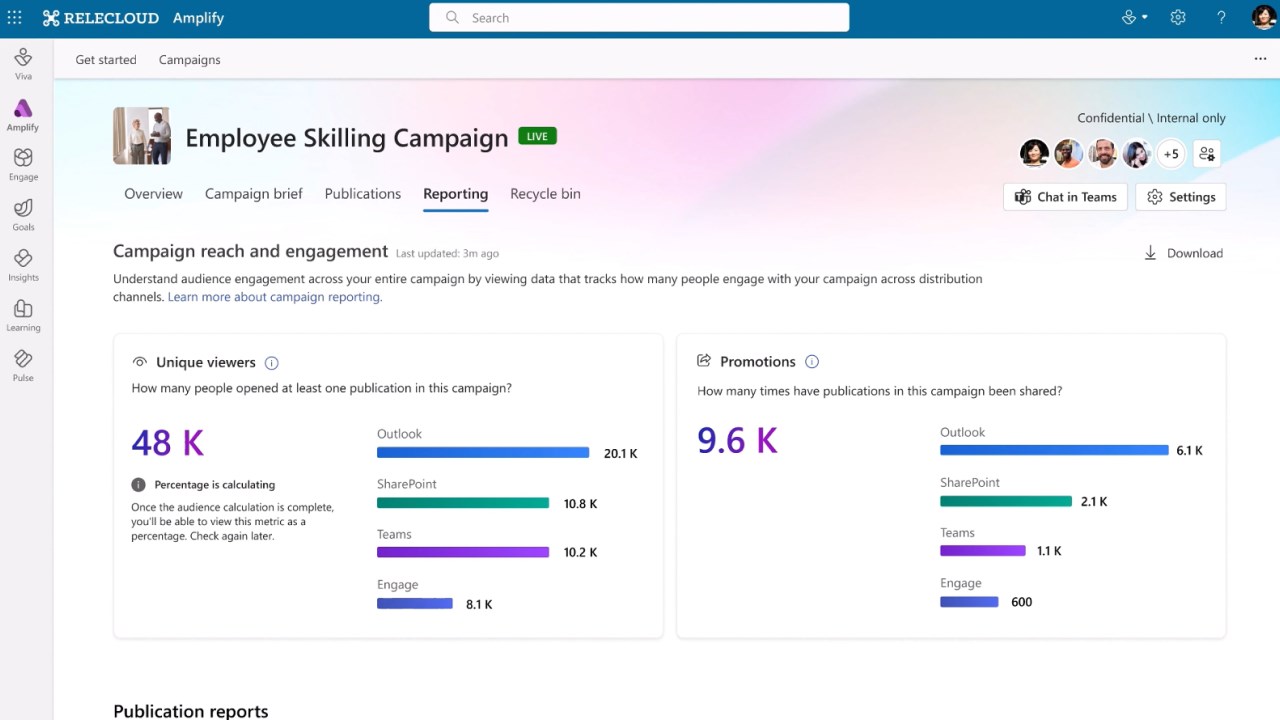Click the Engage bar in Promotions
This screenshot has height=720, width=1280.
click(969, 602)
